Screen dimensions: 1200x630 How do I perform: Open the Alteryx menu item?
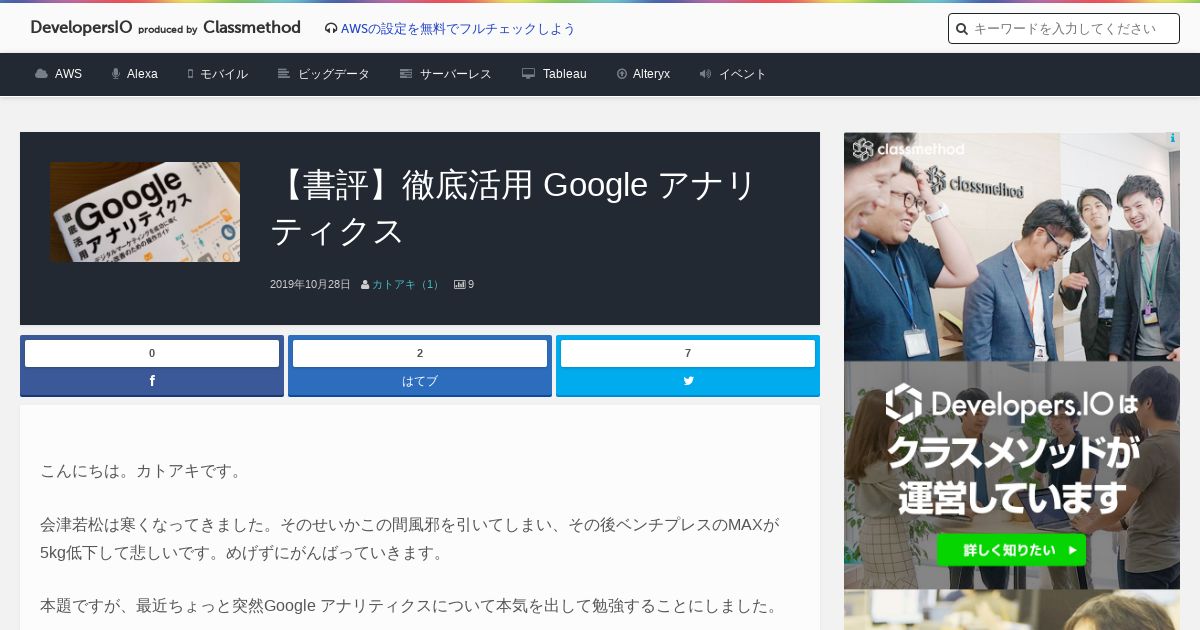click(651, 74)
